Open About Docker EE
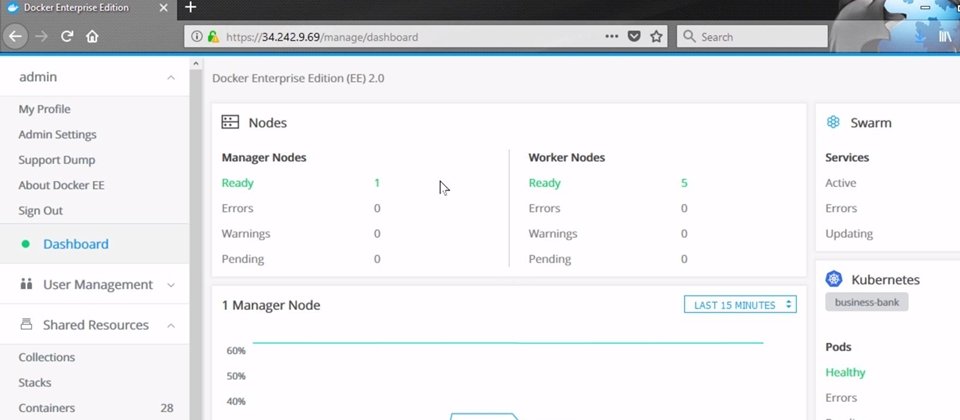 (61, 185)
